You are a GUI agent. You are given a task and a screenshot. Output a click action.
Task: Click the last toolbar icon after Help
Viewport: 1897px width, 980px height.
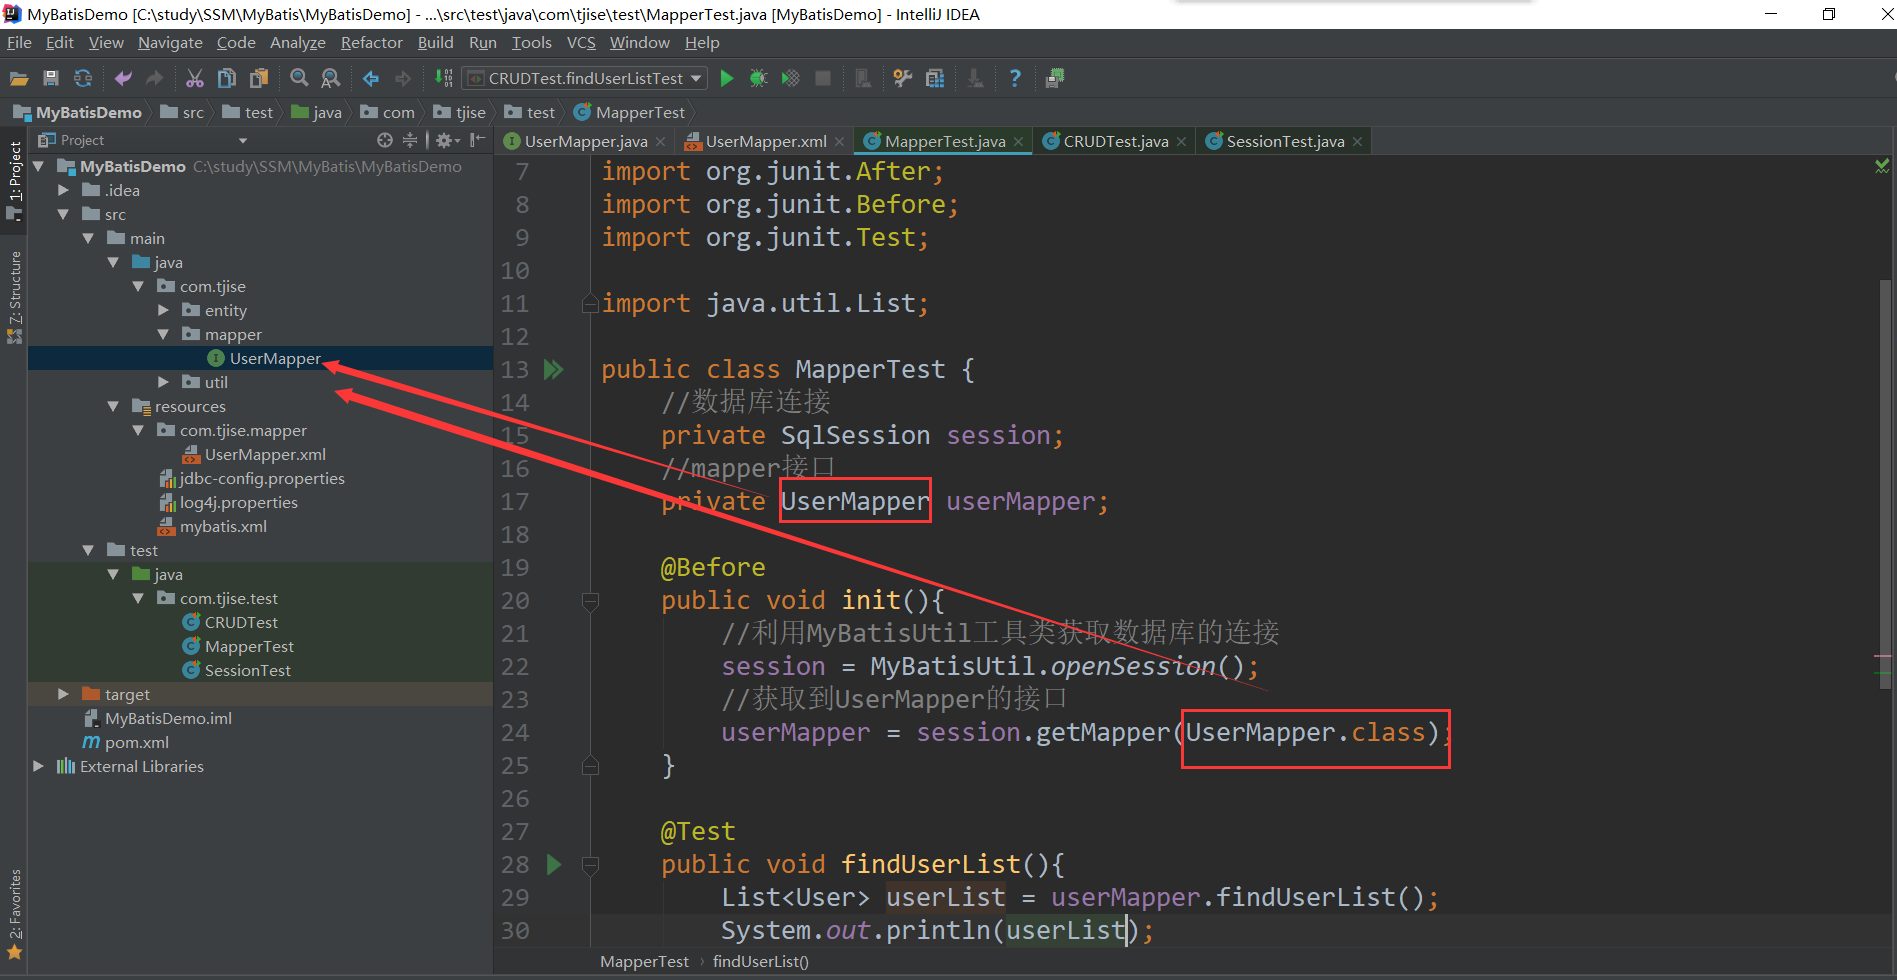coord(1055,78)
